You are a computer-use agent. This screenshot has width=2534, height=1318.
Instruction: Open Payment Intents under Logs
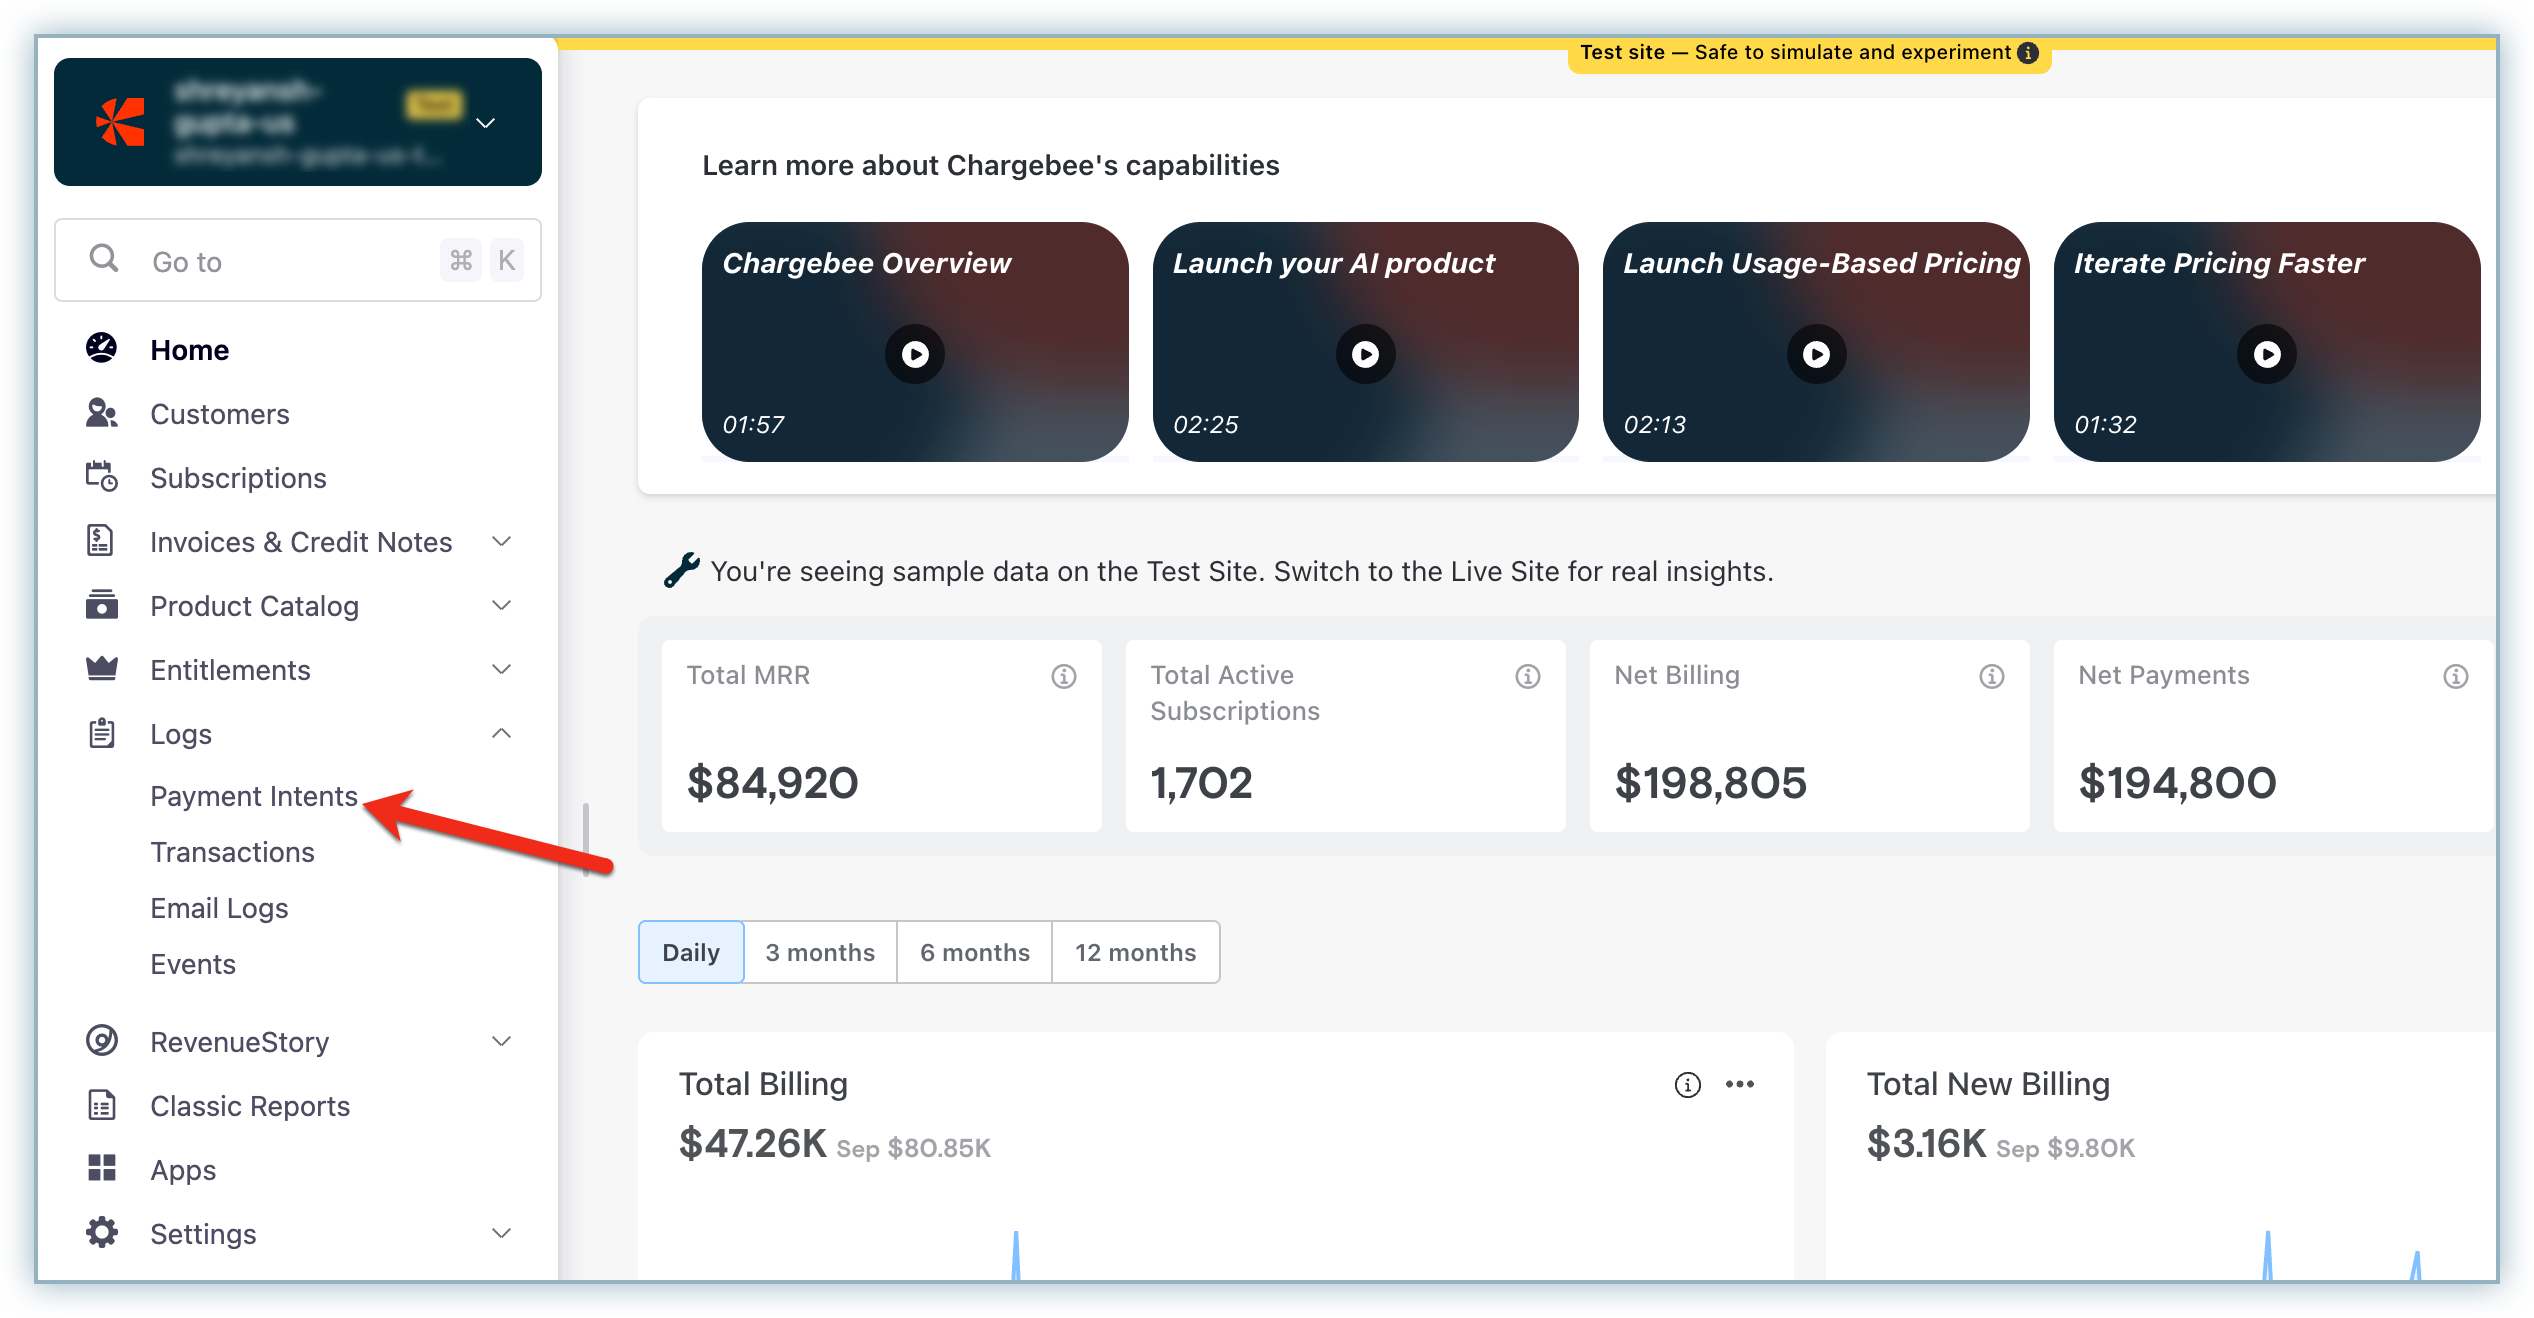click(x=253, y=796)
